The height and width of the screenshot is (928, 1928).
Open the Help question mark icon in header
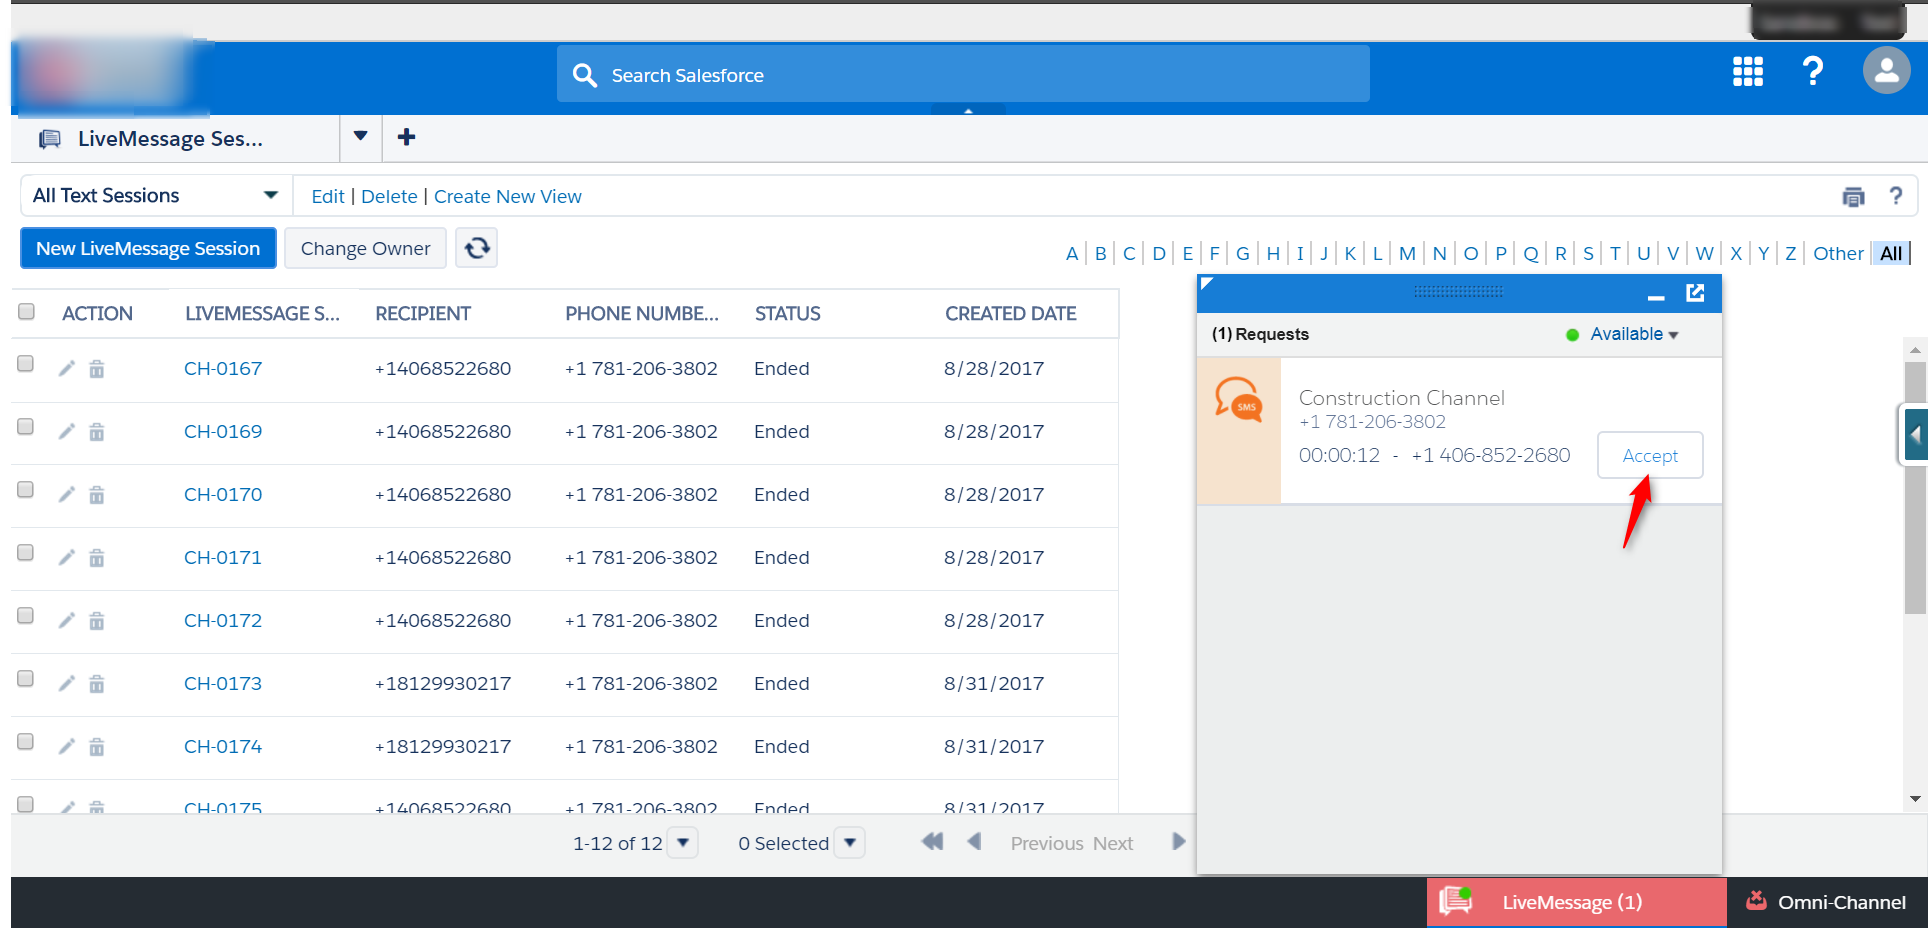click(1813, 72)
